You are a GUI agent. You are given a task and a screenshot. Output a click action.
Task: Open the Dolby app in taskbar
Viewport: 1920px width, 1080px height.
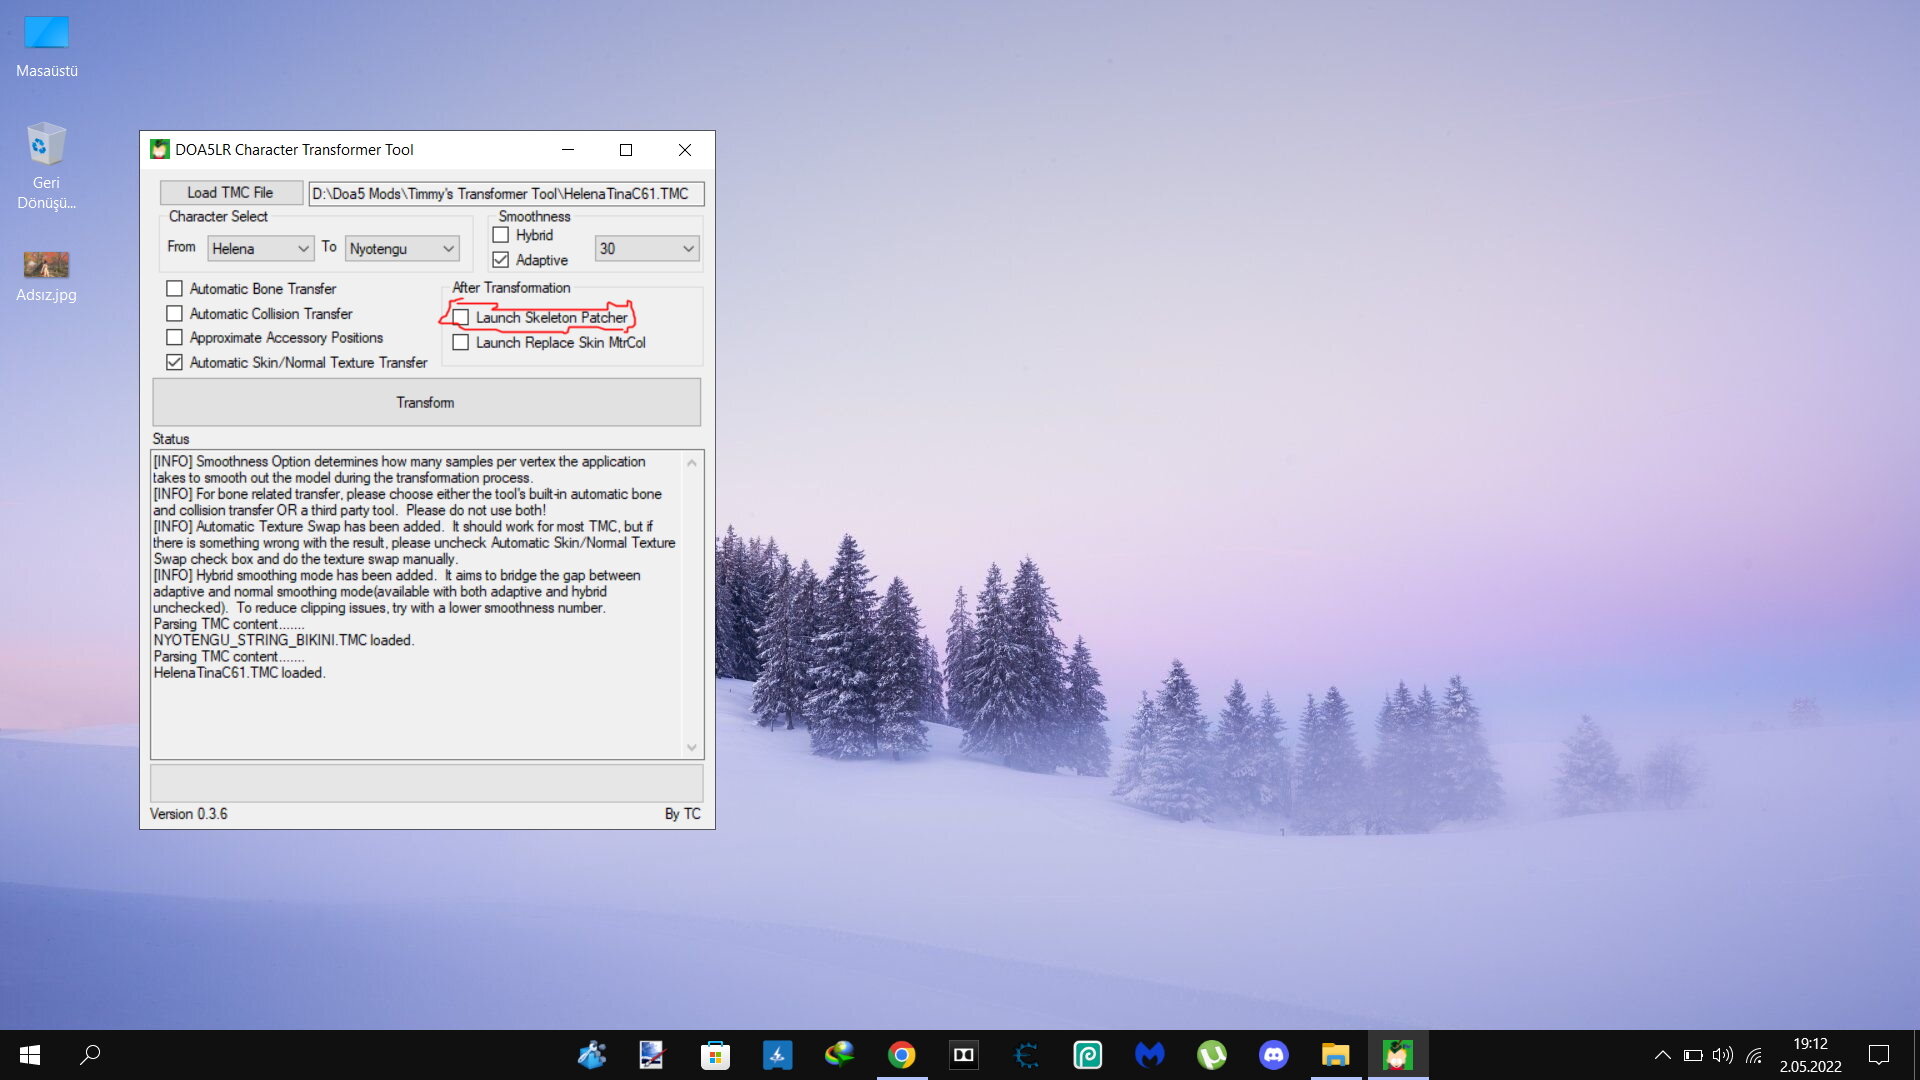coord(963,1055)
